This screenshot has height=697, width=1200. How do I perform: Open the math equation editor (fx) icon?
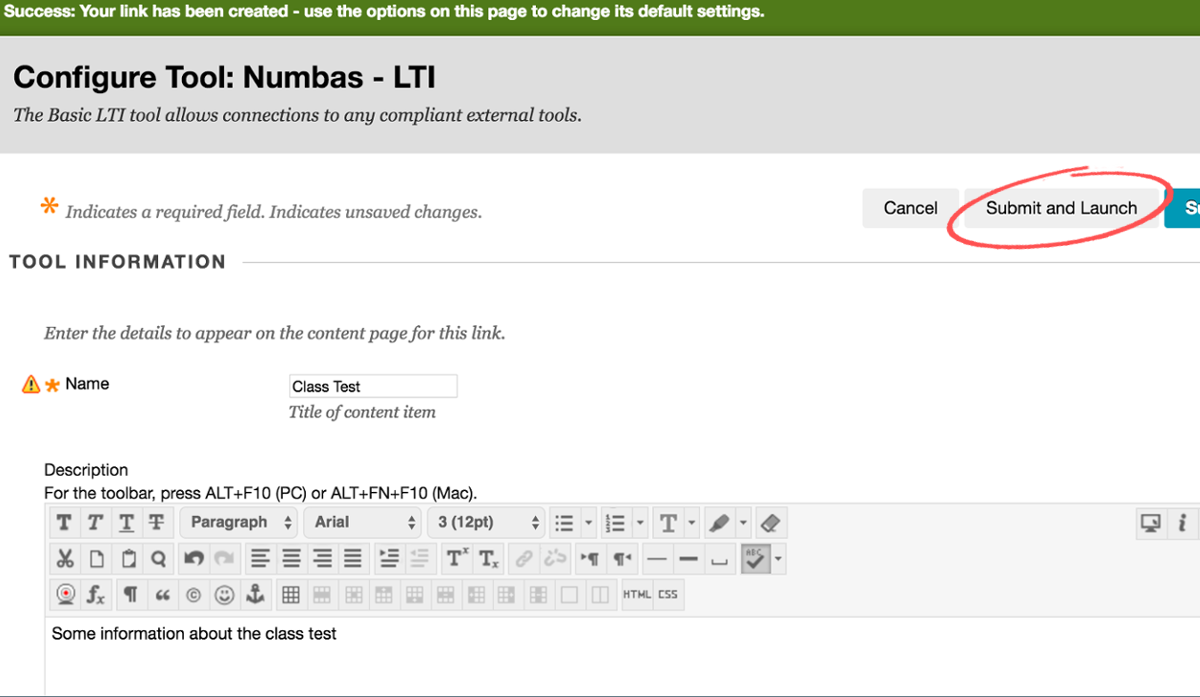coord(95,595)
